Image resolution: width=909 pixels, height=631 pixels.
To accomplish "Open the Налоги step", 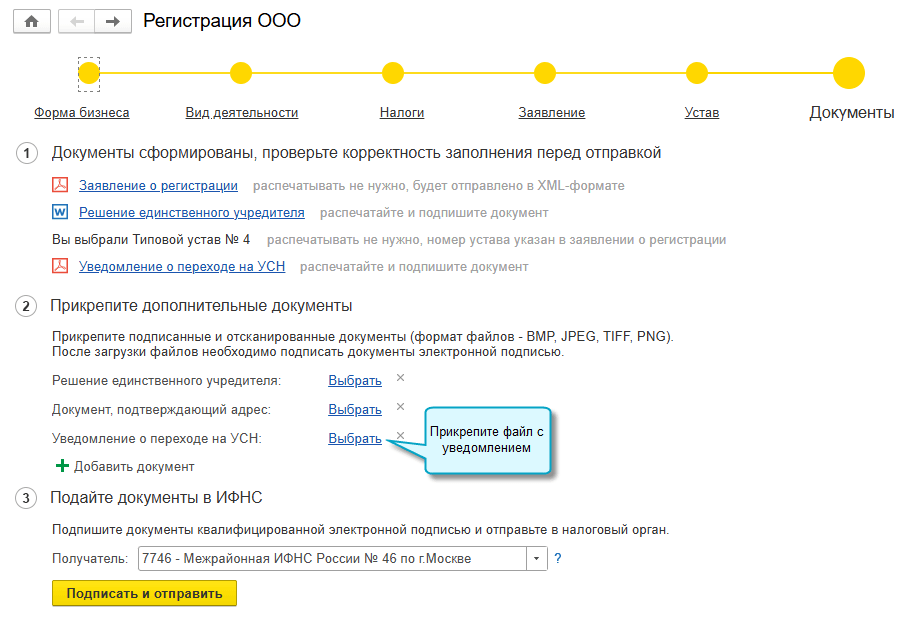I will (x=402, y=113).
